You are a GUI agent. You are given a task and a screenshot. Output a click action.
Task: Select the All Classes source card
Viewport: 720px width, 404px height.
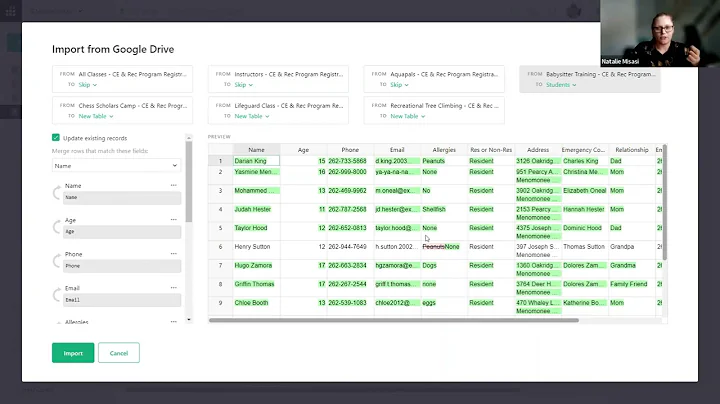(122, 79)
